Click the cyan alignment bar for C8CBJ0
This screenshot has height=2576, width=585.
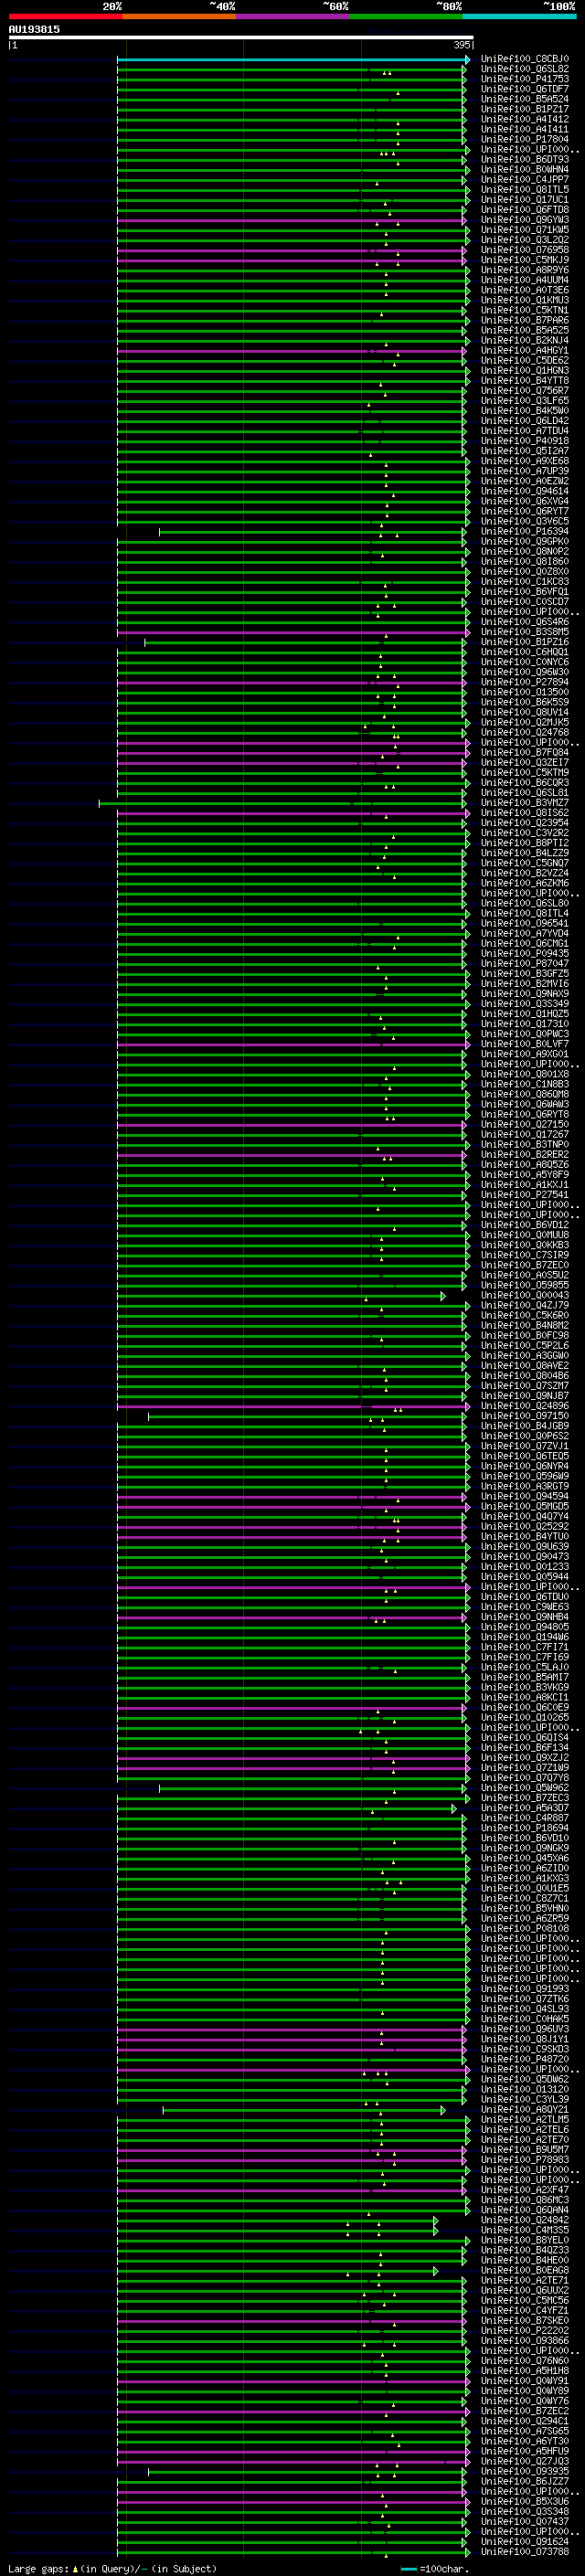[293, 60]
